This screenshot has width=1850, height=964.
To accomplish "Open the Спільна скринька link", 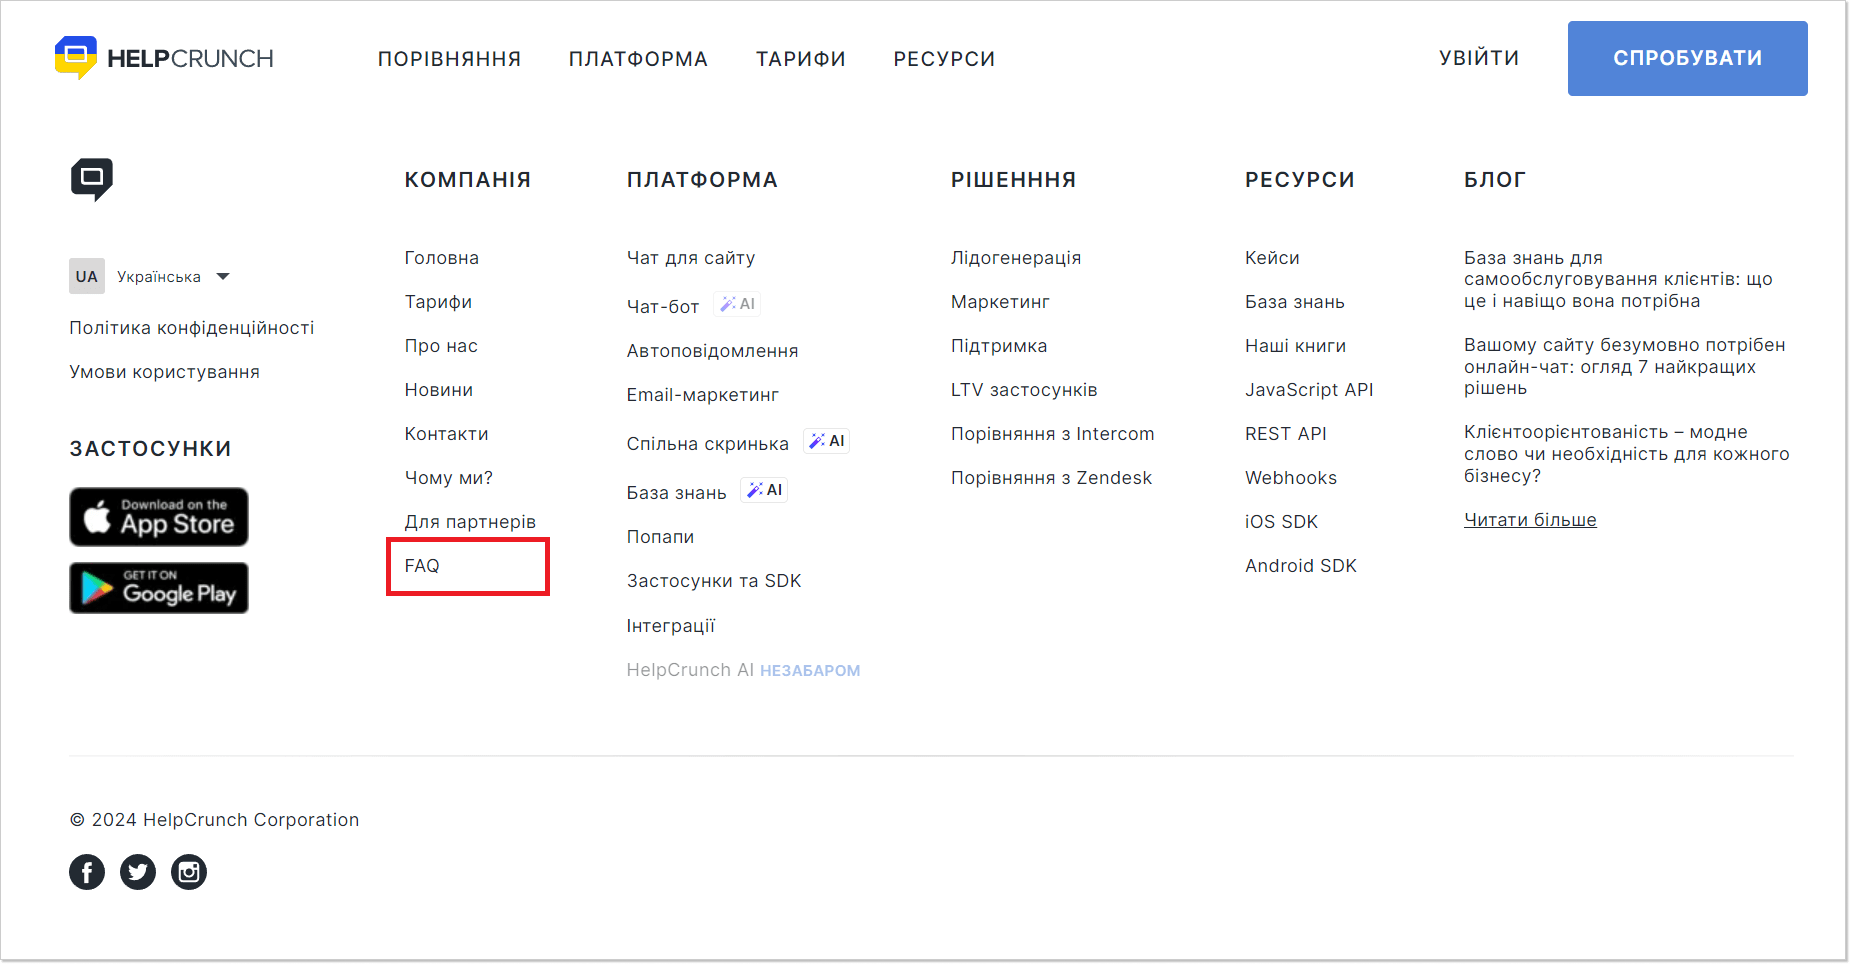I will pyautogui.click(x=707, y=444).
